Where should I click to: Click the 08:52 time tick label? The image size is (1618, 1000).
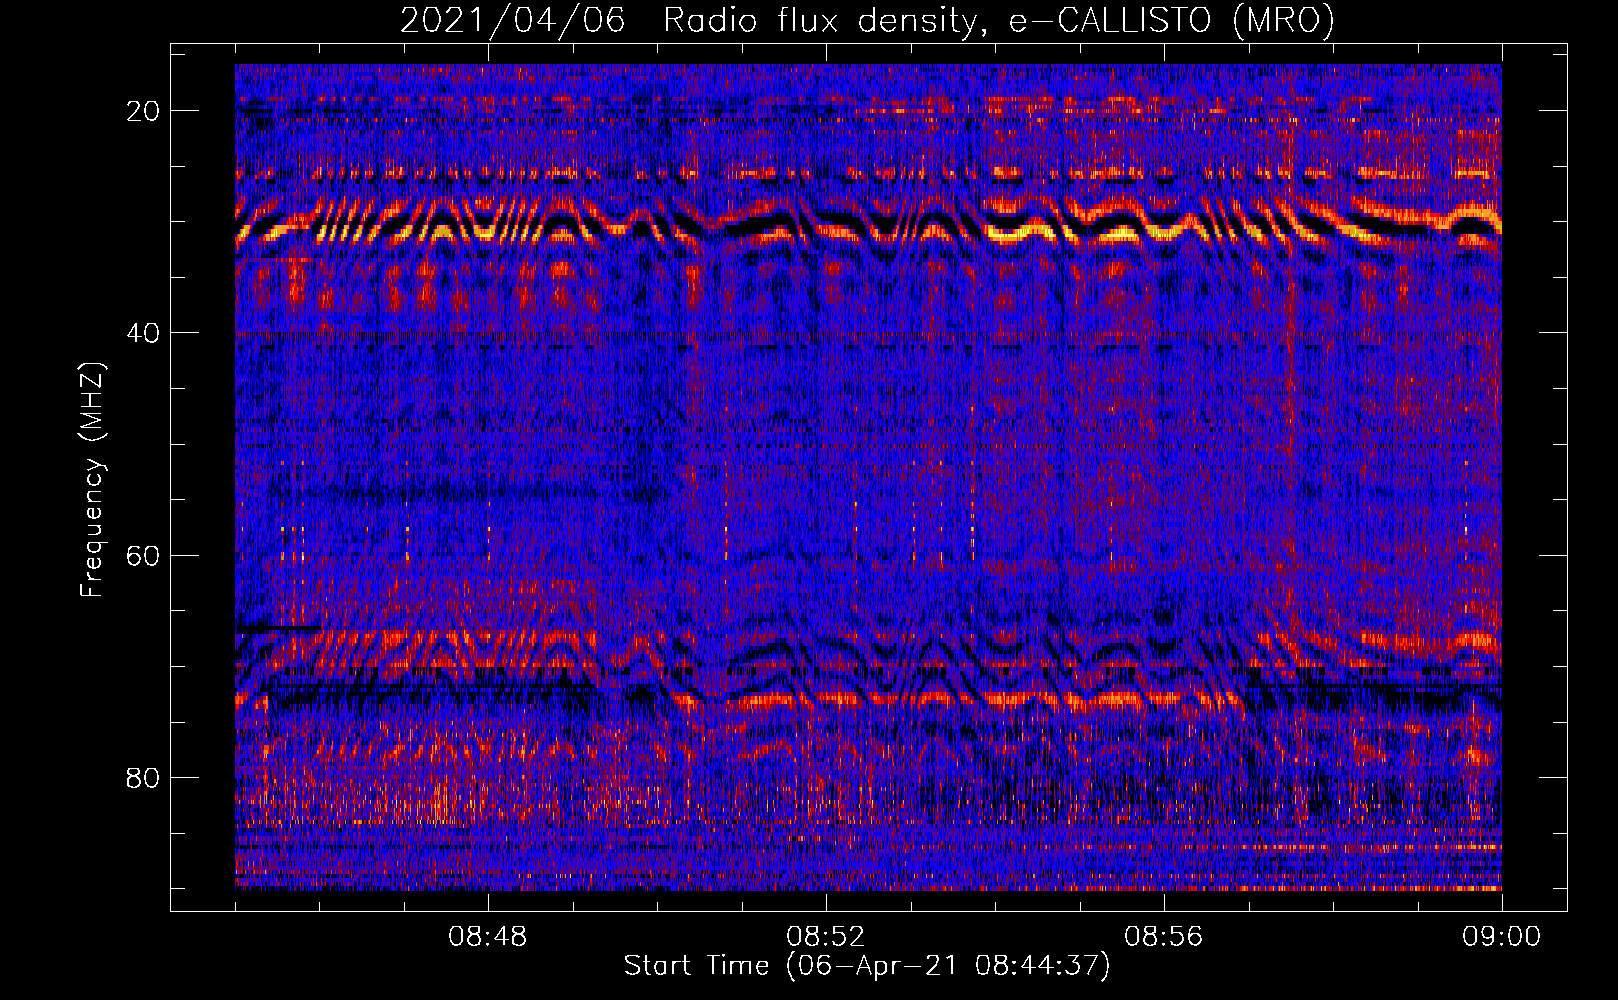[x=826, y=937]
